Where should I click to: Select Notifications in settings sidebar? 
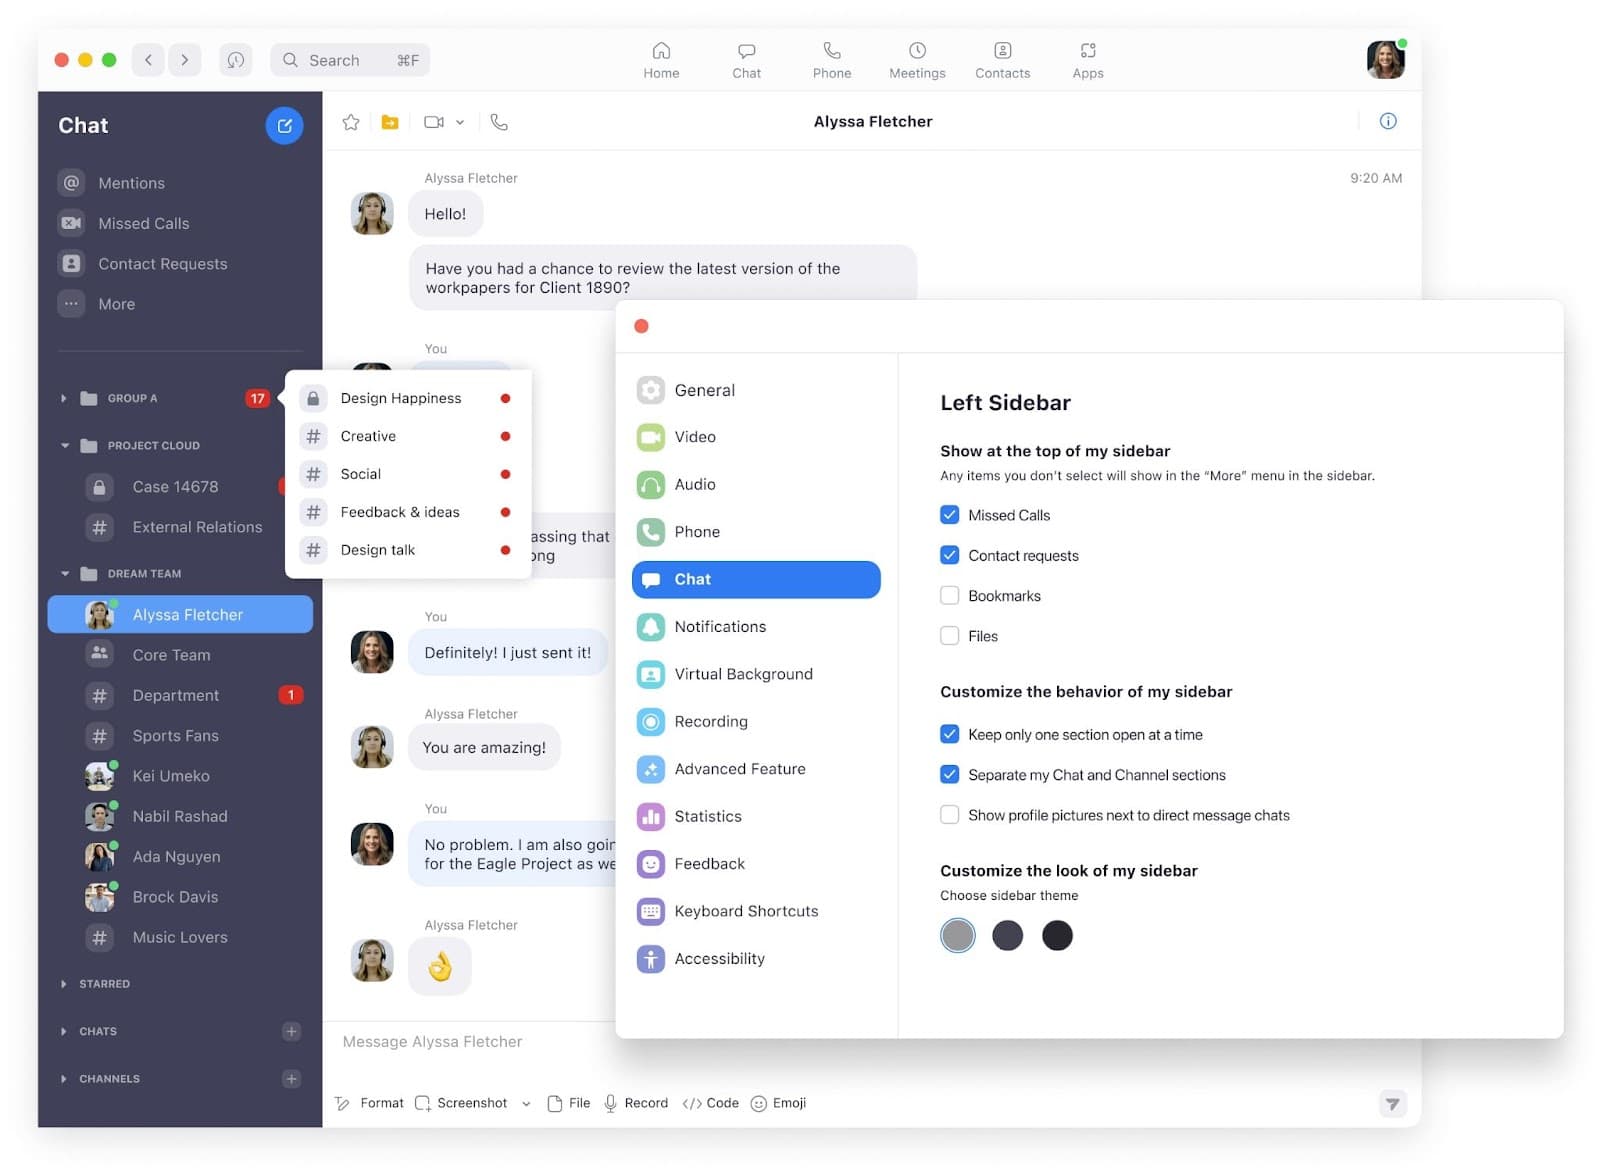click(x=720, y=627)
